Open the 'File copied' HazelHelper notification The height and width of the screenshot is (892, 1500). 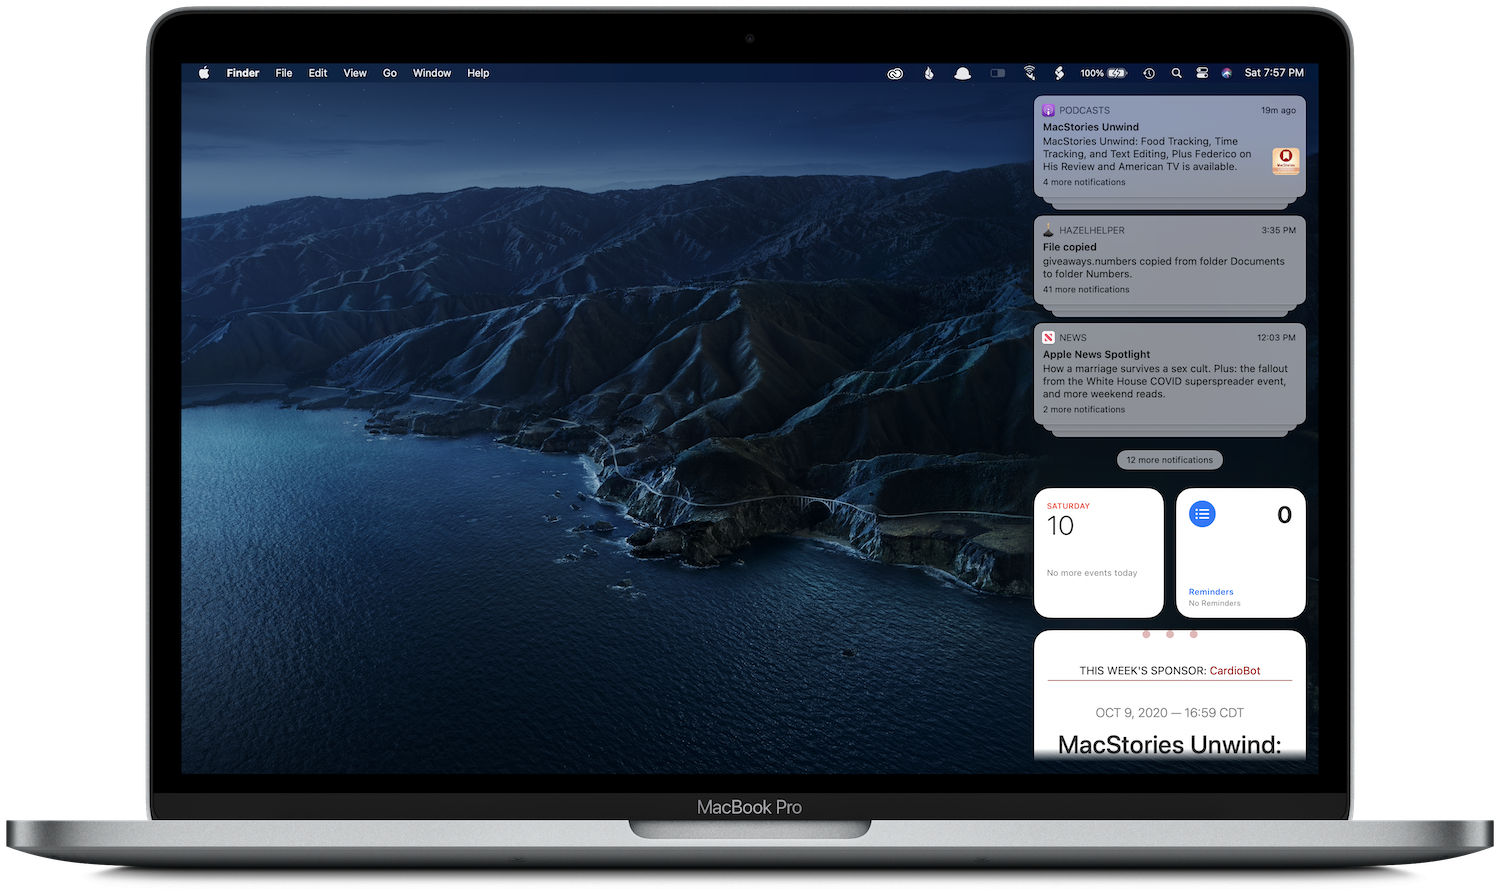[x=1170, y=260]
